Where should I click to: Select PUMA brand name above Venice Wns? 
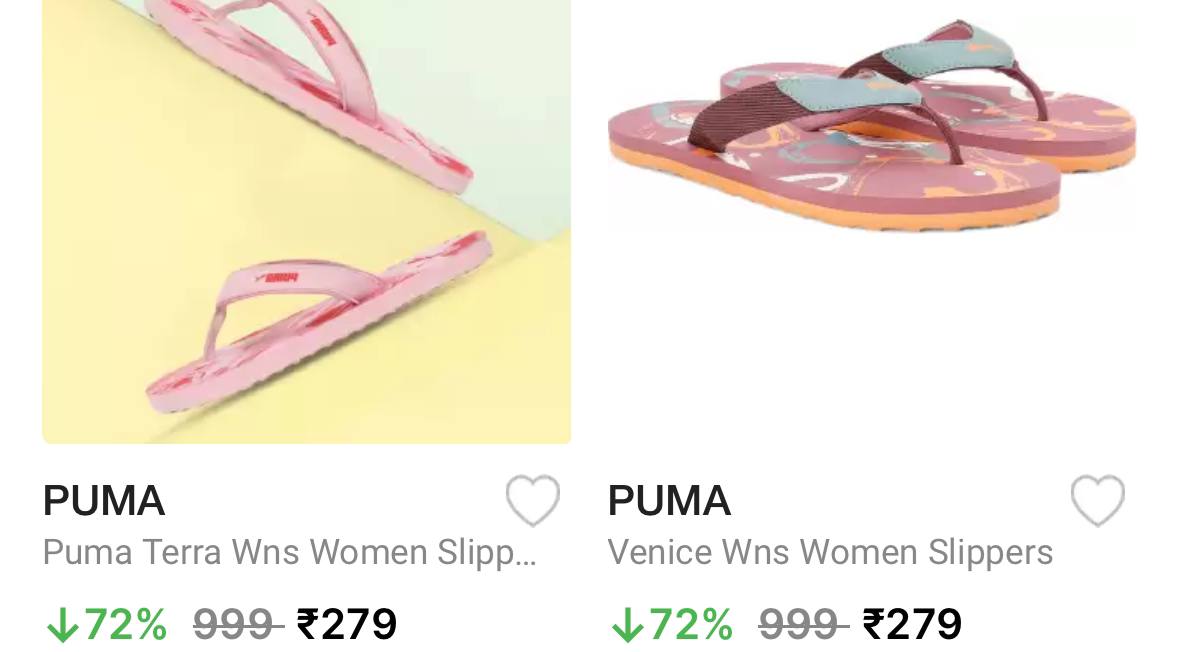pos(669,501)
